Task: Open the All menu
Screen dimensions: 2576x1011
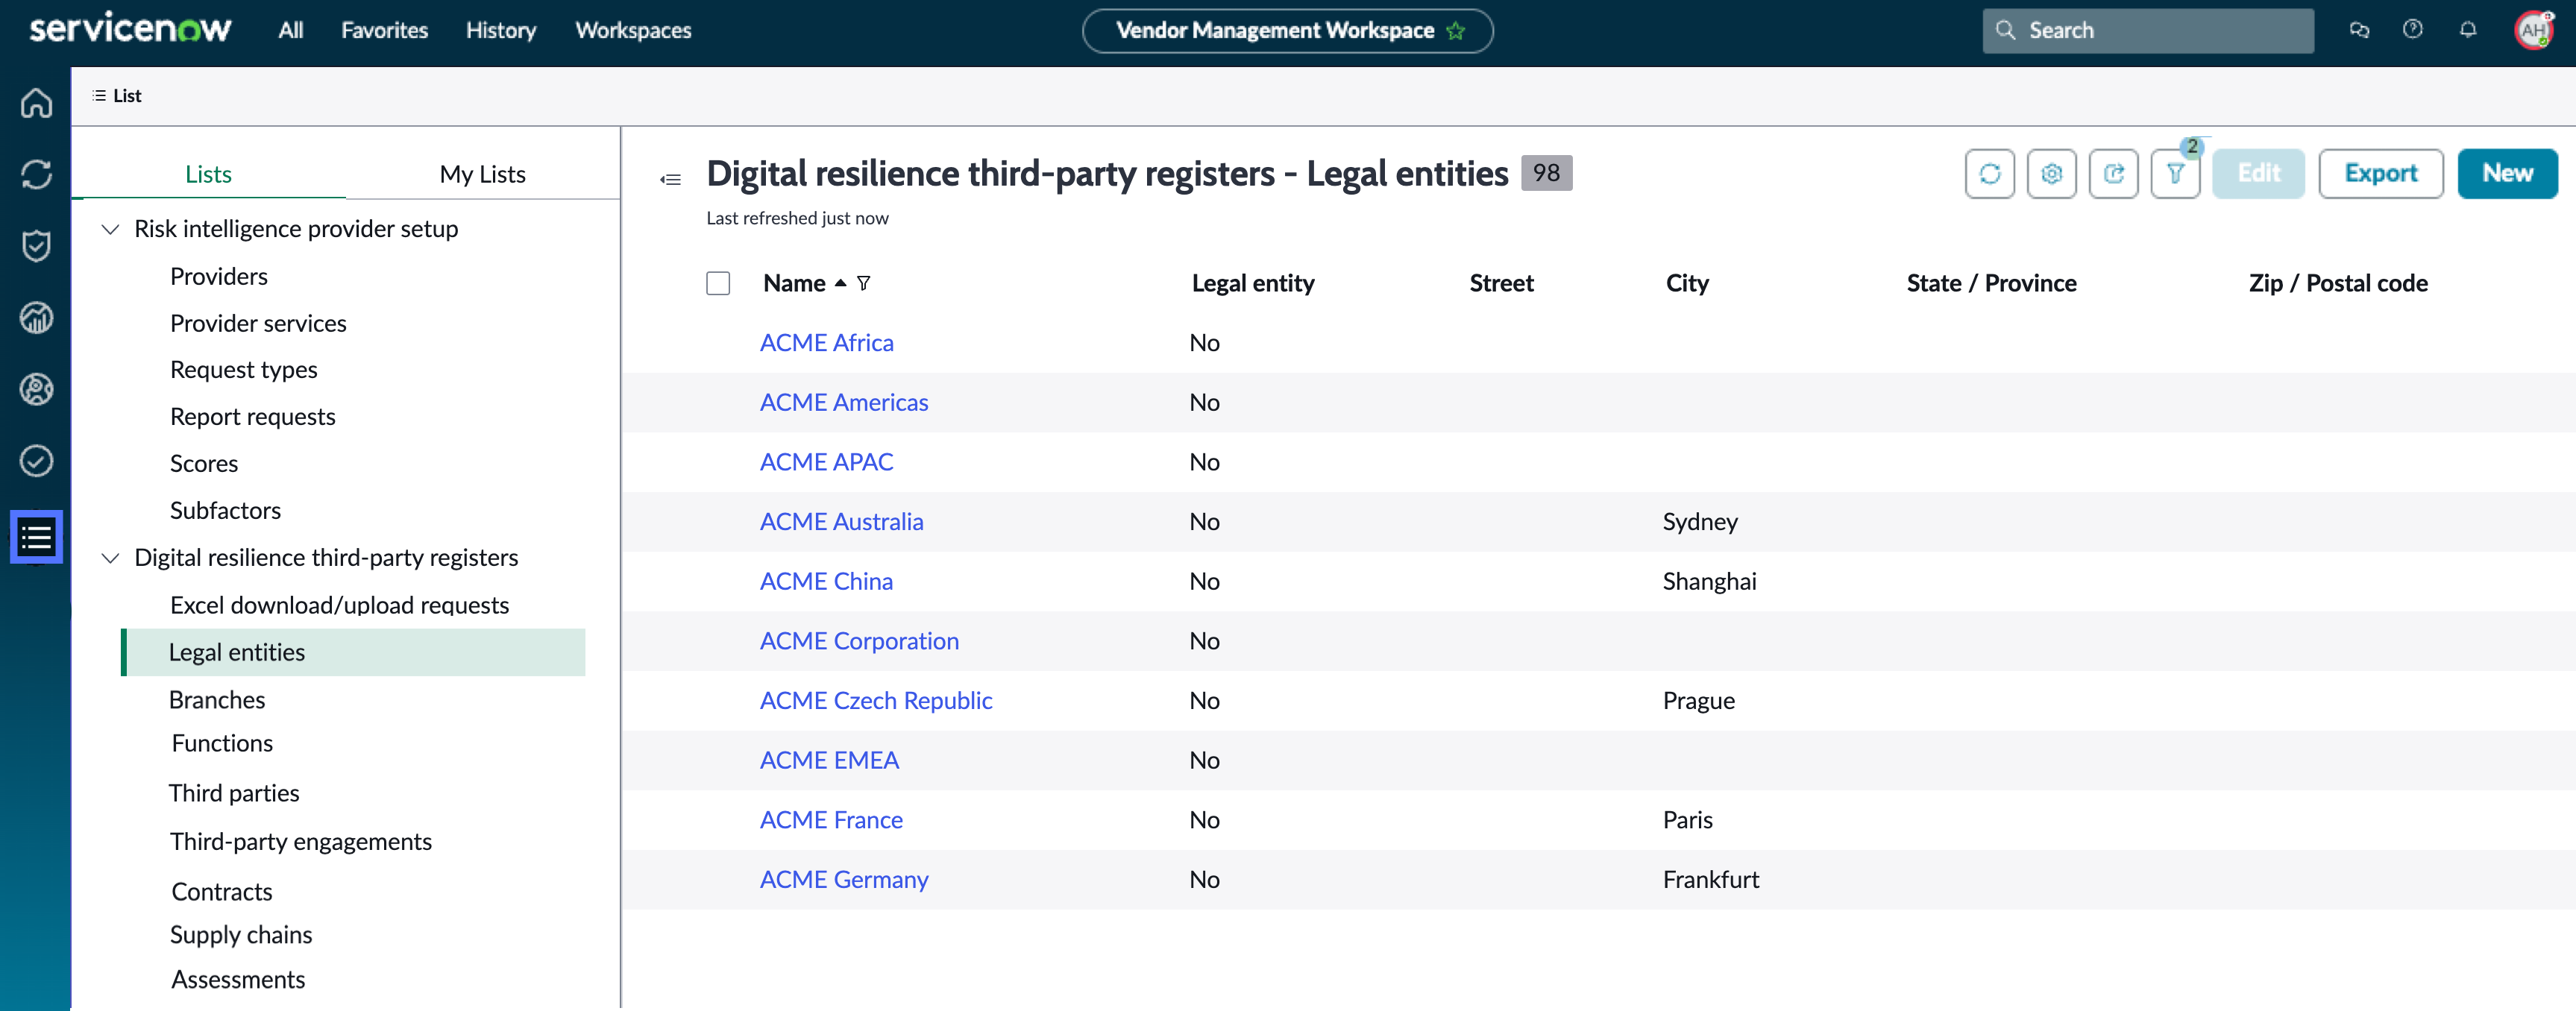Action: pyautogui.click(x=291, y=30)
